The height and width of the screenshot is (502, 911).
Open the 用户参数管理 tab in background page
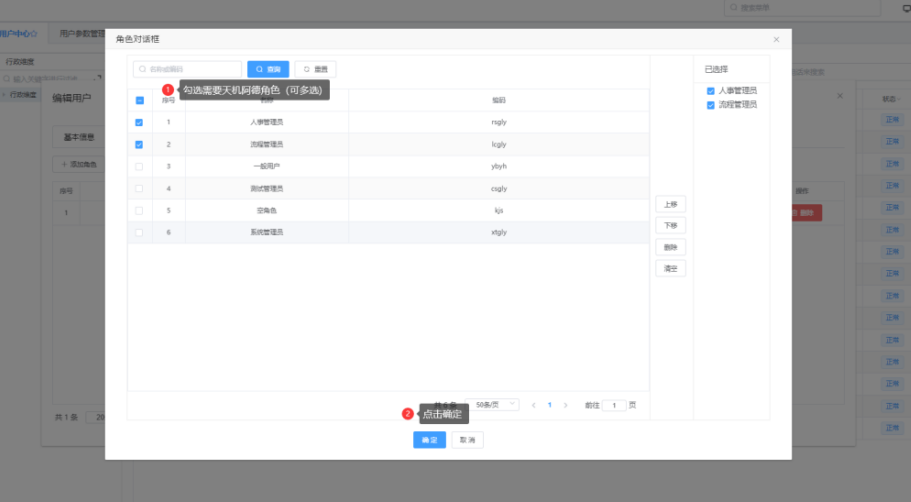[82, 34]
